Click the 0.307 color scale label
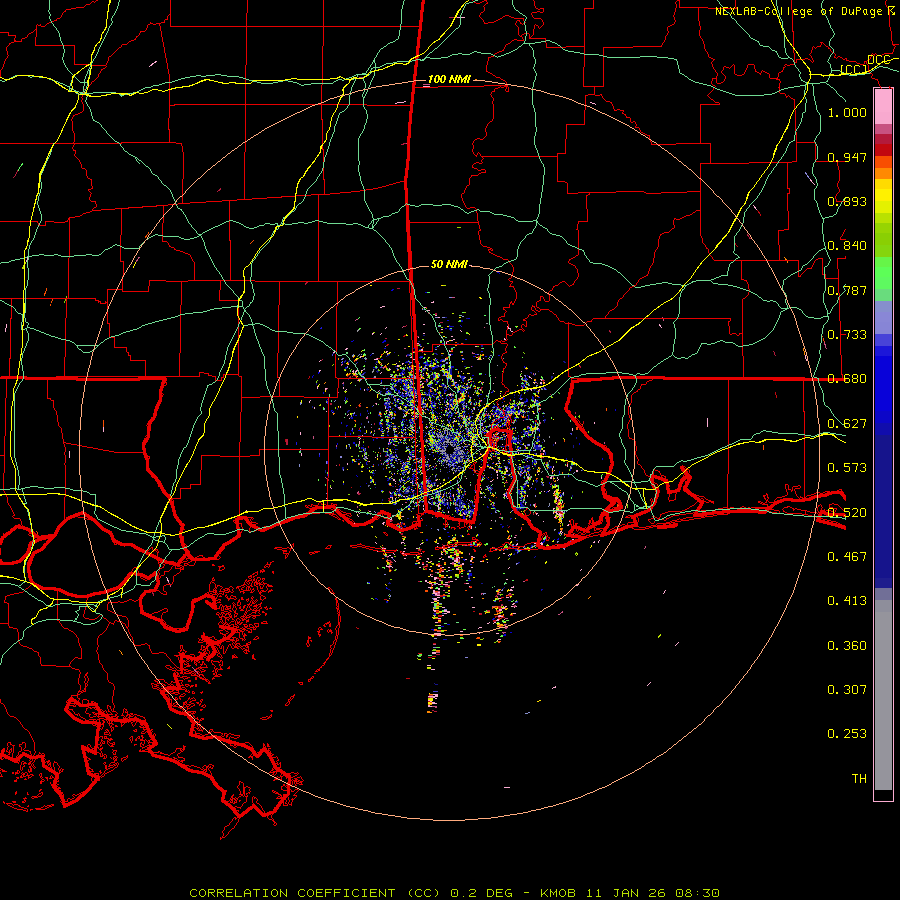This screenshot has width=900, height=900. (x=847, y=690)
